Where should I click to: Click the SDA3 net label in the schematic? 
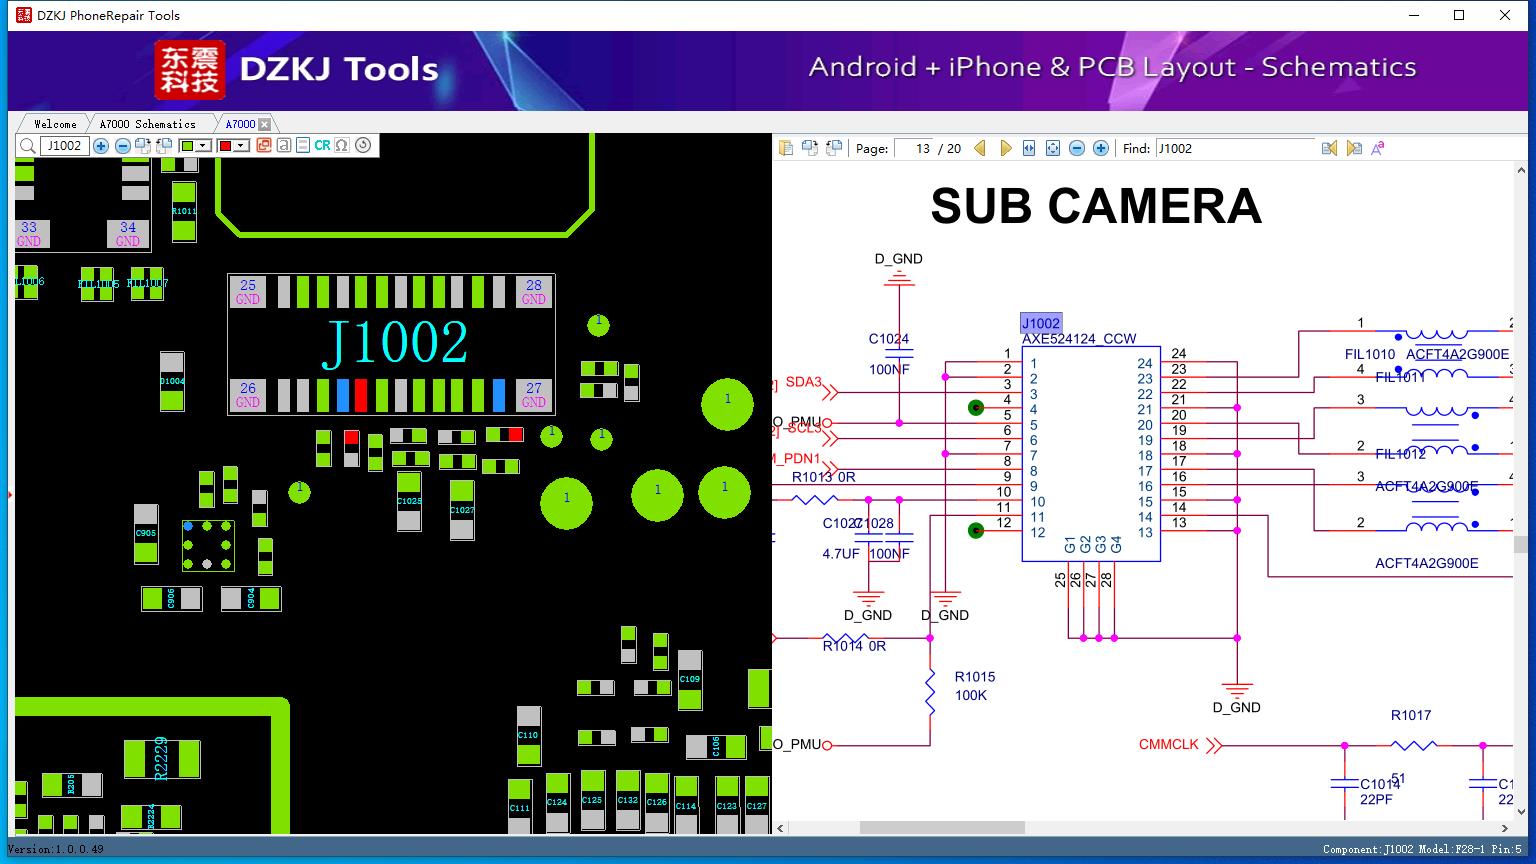click(x=803, y=382)
